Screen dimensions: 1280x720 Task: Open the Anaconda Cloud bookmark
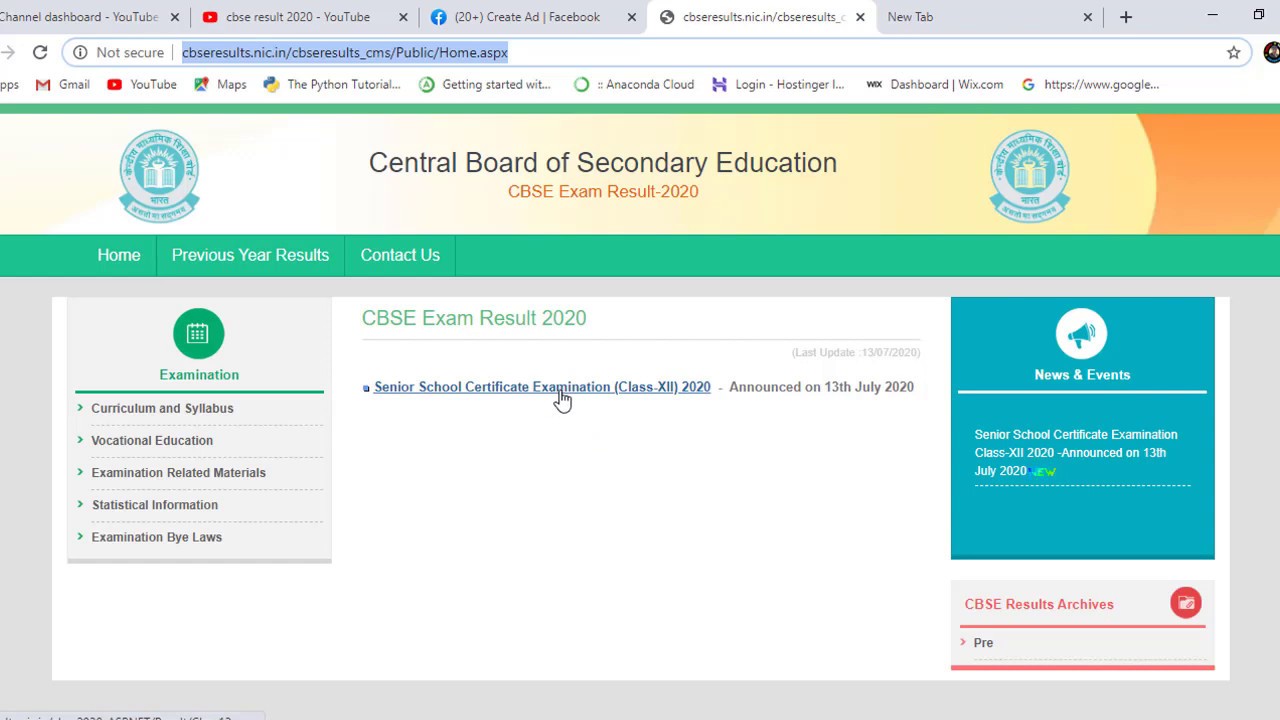[x=633, y=84]
